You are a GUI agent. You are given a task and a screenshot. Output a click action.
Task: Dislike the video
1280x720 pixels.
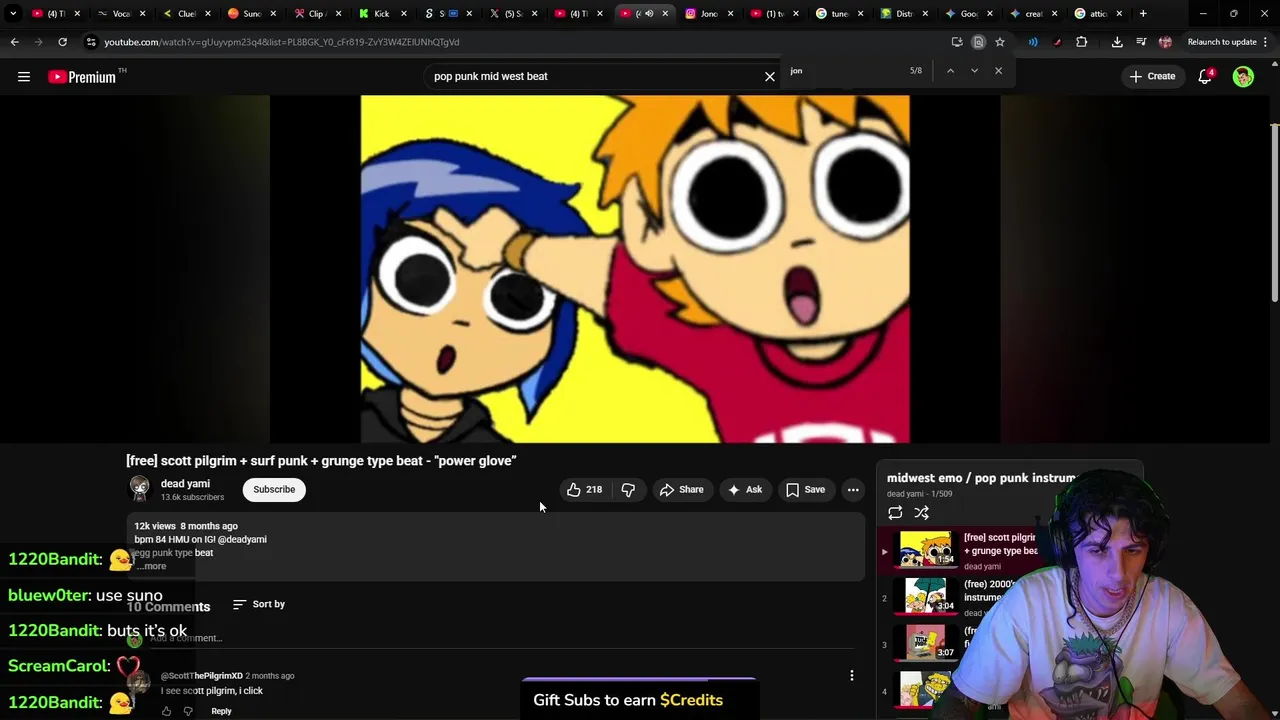click(x=628, y=489)
